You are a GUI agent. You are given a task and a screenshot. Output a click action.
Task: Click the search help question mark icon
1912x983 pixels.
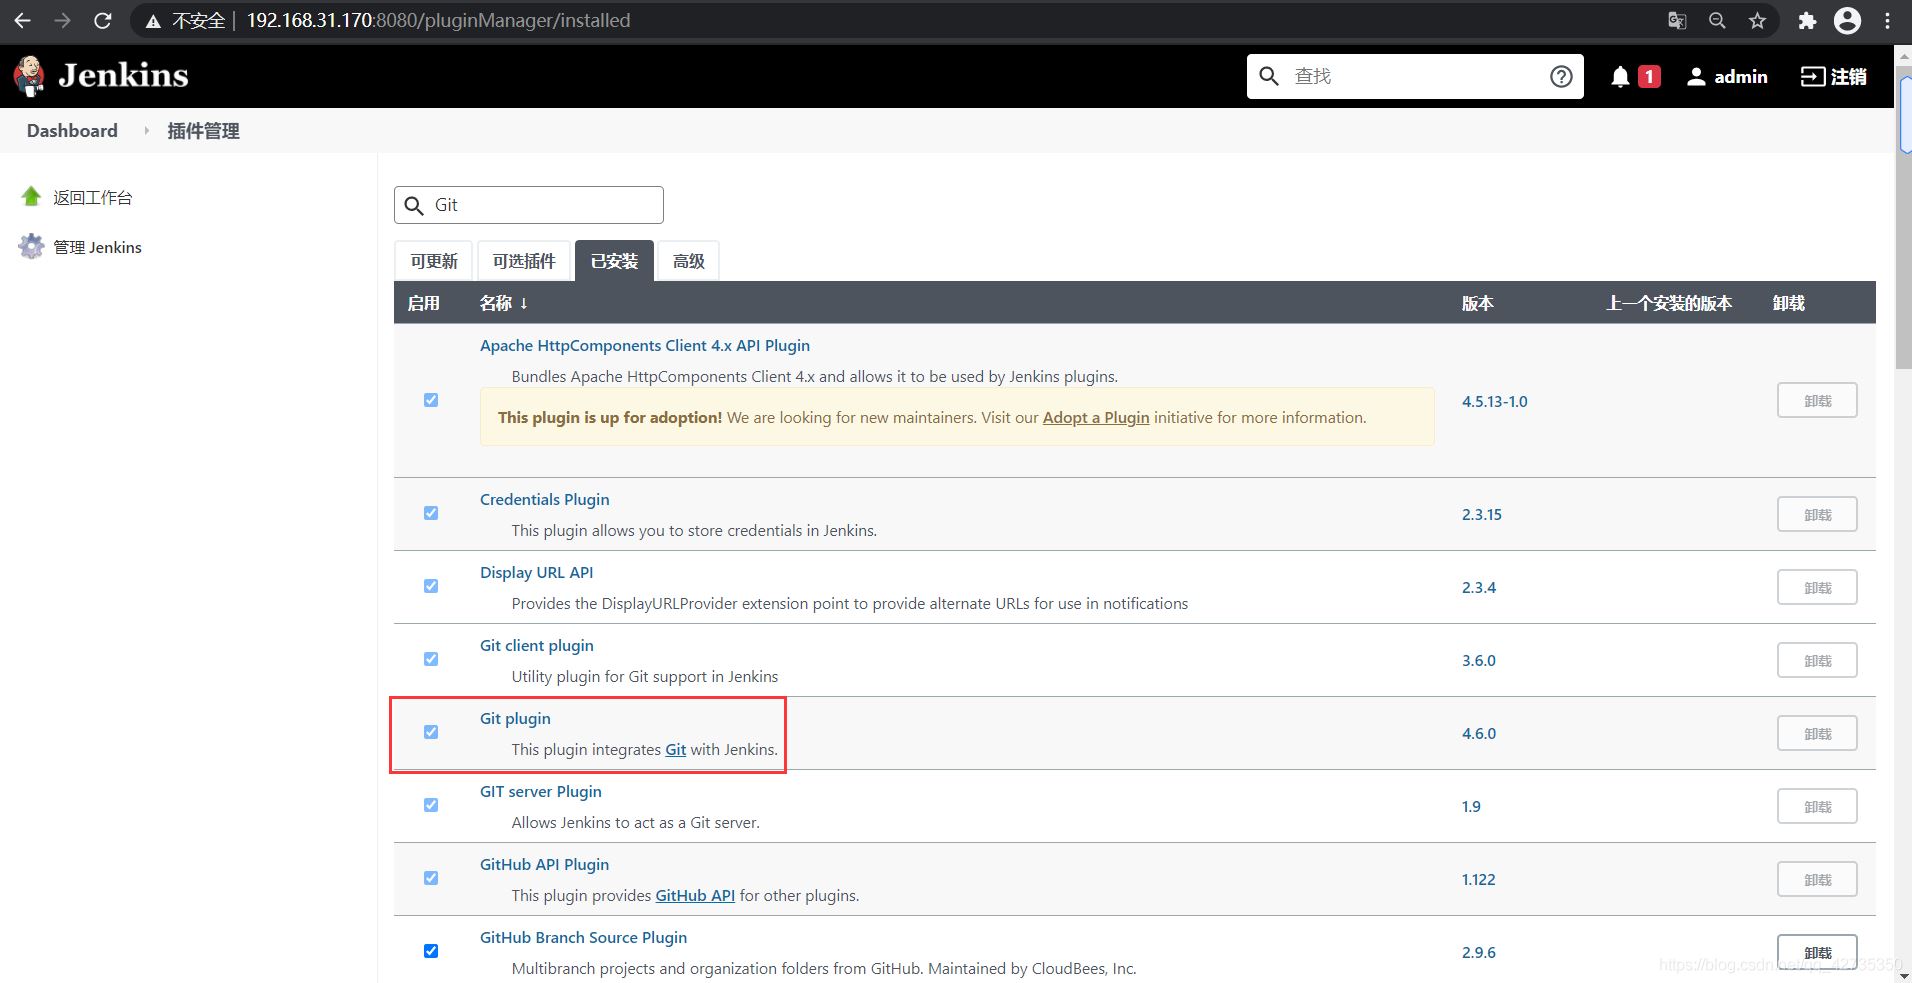(x=1561, y=76)
